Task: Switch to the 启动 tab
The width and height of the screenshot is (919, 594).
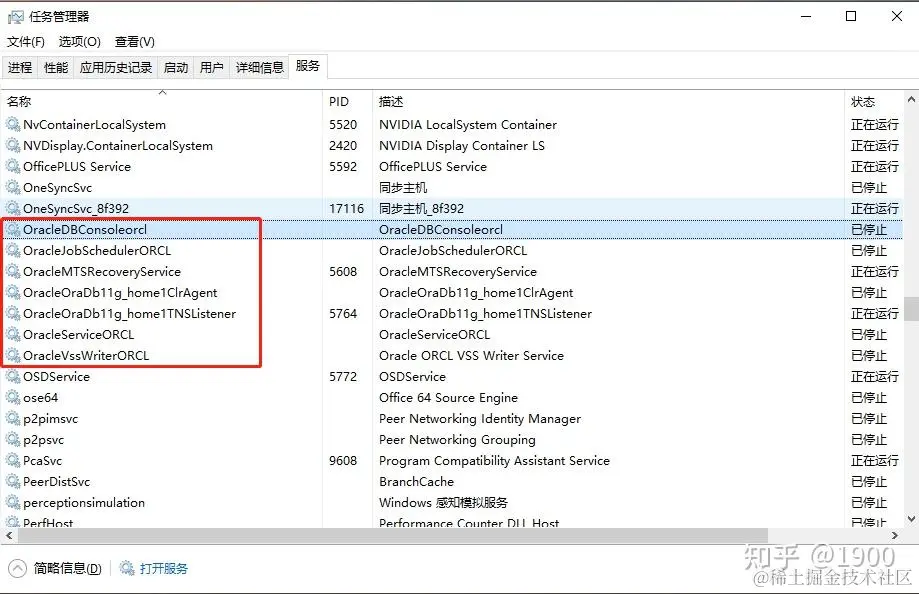Action: coord(176,67)
